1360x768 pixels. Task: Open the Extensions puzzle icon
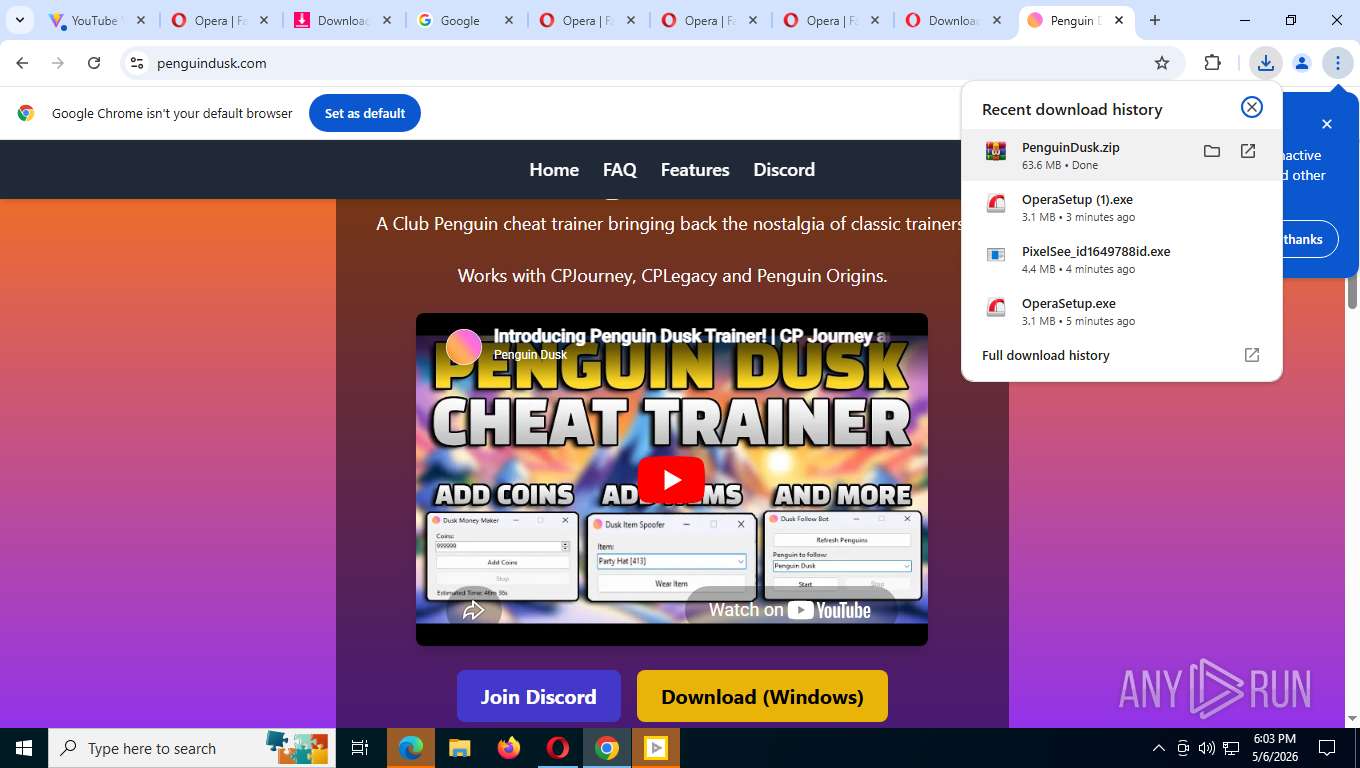coord(1213,63)
